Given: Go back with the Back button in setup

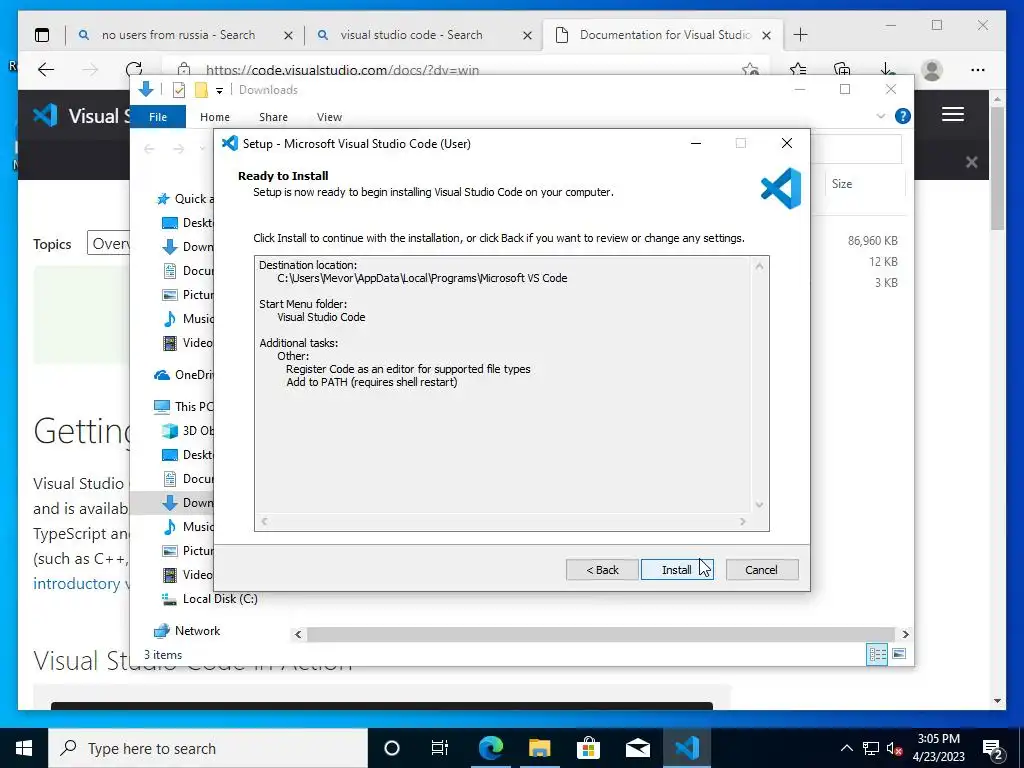Looking at the screenshot, I should click(602, 569).
